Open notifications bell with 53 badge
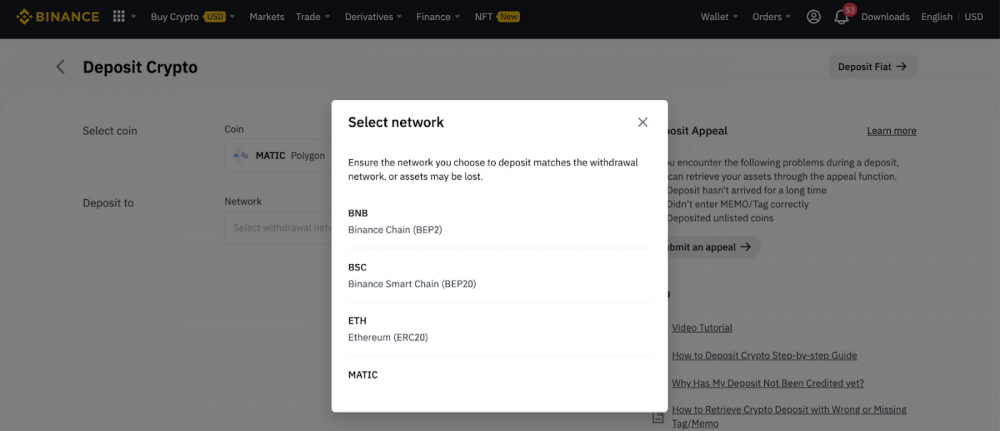 click(x=842, y=16)
